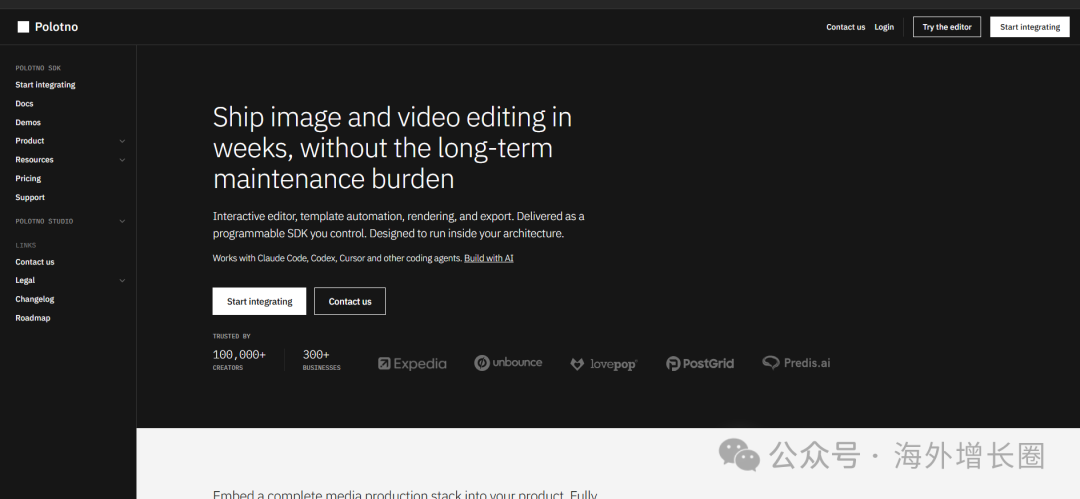The width and height of the screenshot is (1080, 499).
Task: Open Contact us in sidebar links
Action: point(34,262)
